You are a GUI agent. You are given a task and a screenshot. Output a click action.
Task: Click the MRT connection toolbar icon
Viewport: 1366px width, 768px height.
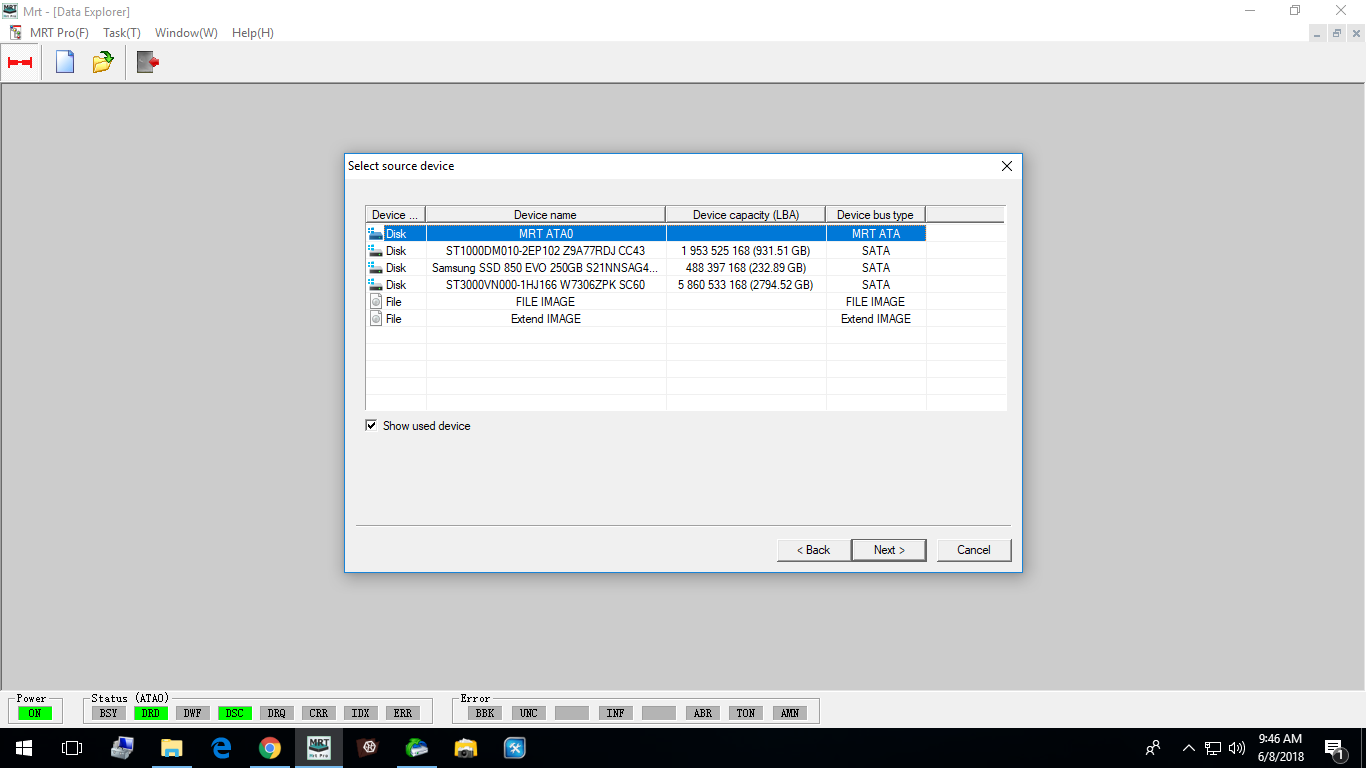pyautogui.click(x=21, y=61)
